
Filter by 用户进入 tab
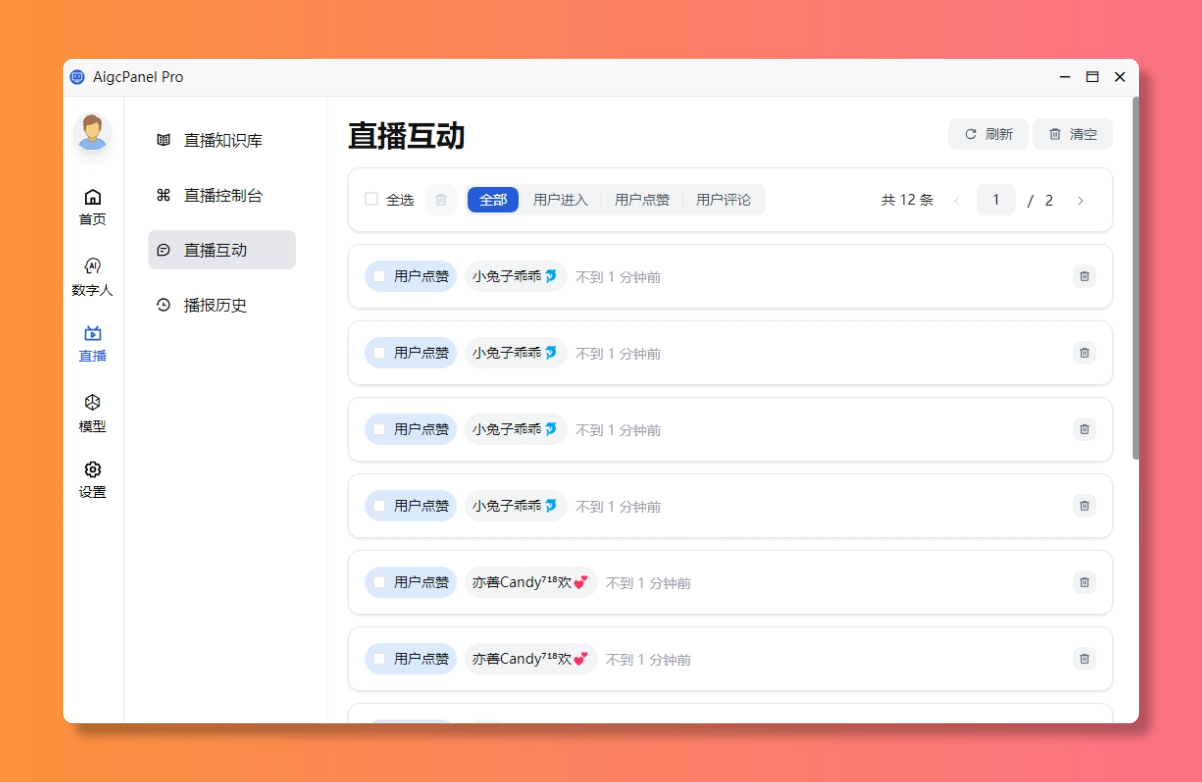[560, 200]
